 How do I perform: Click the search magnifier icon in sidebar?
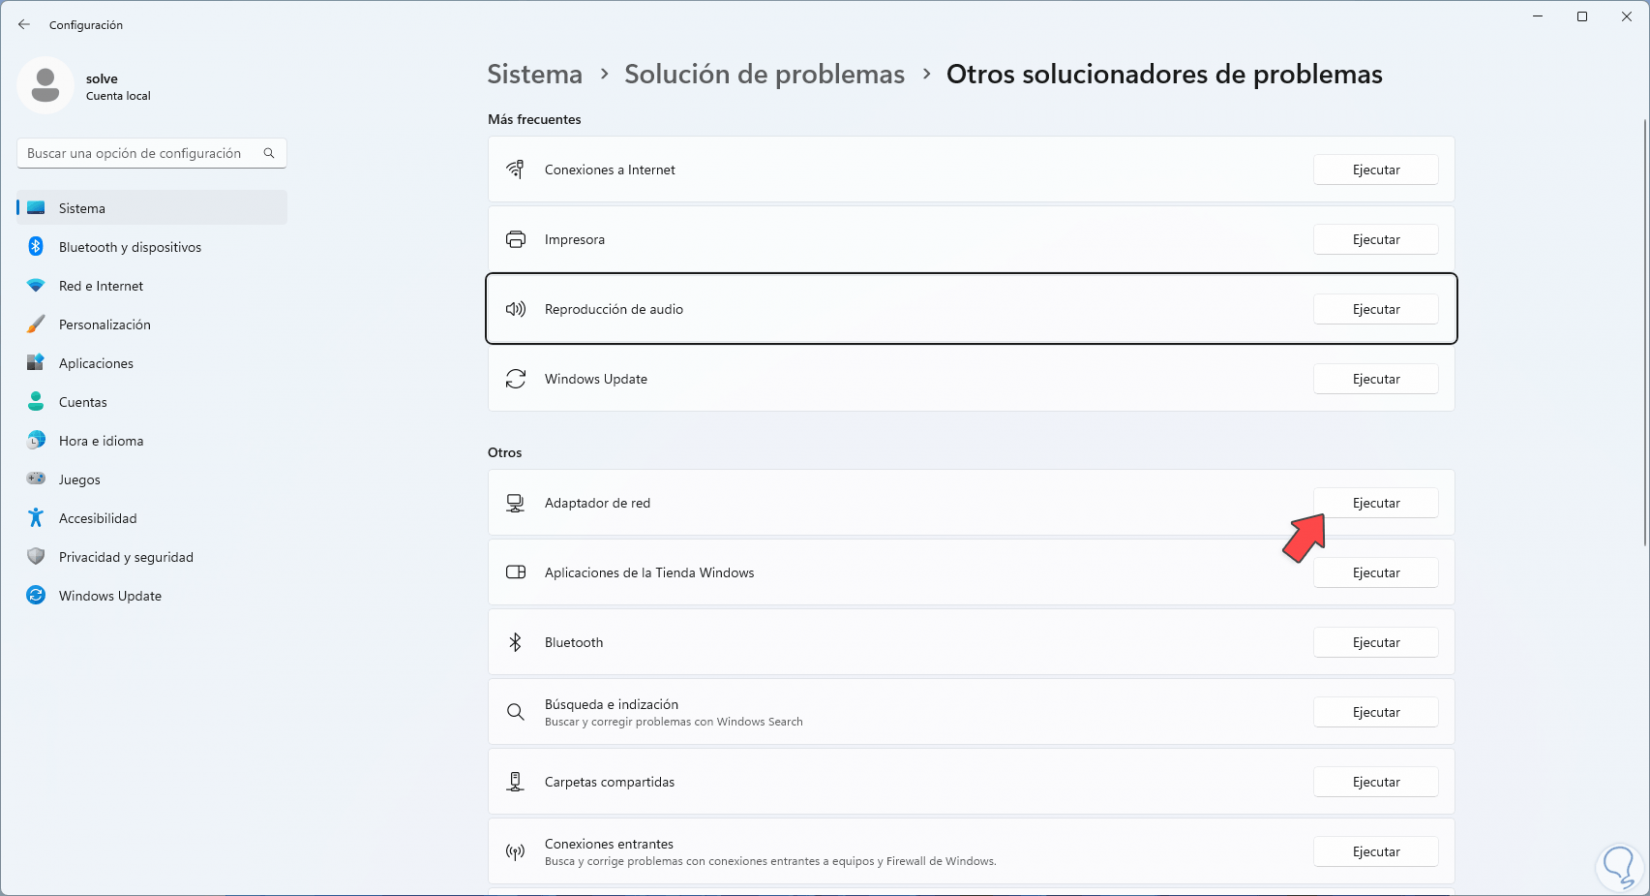point(269,153)
